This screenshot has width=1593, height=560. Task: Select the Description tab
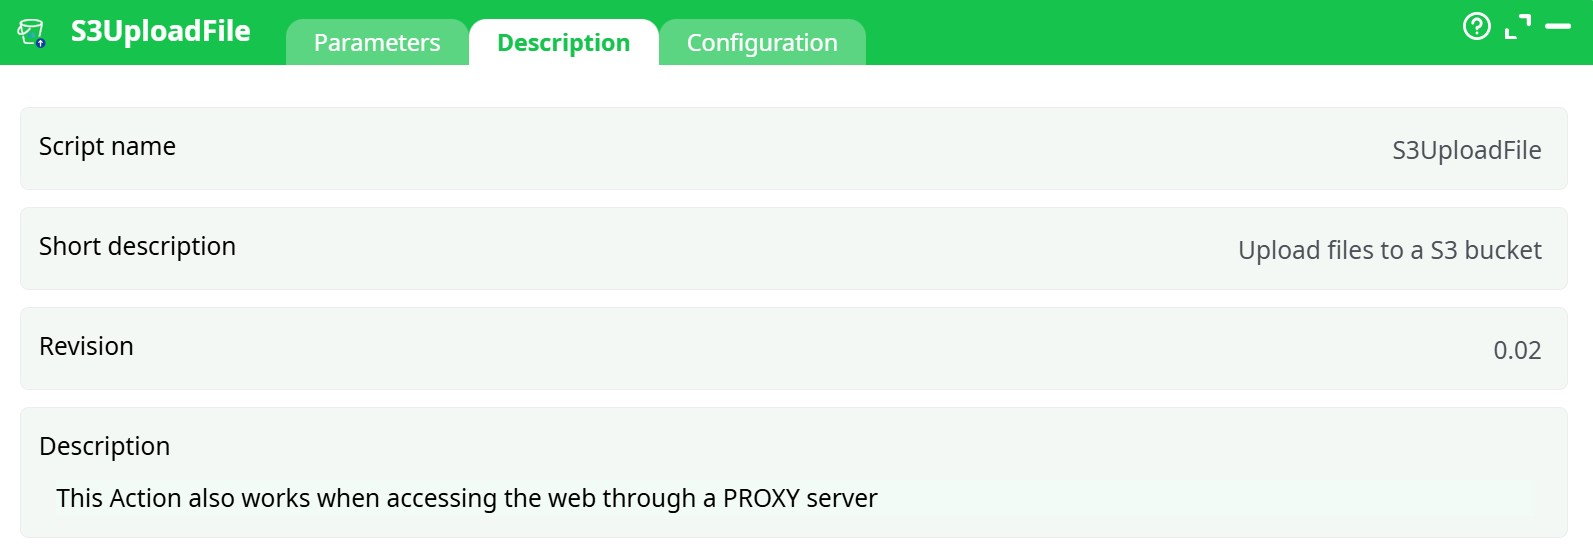tap(563, 43)
